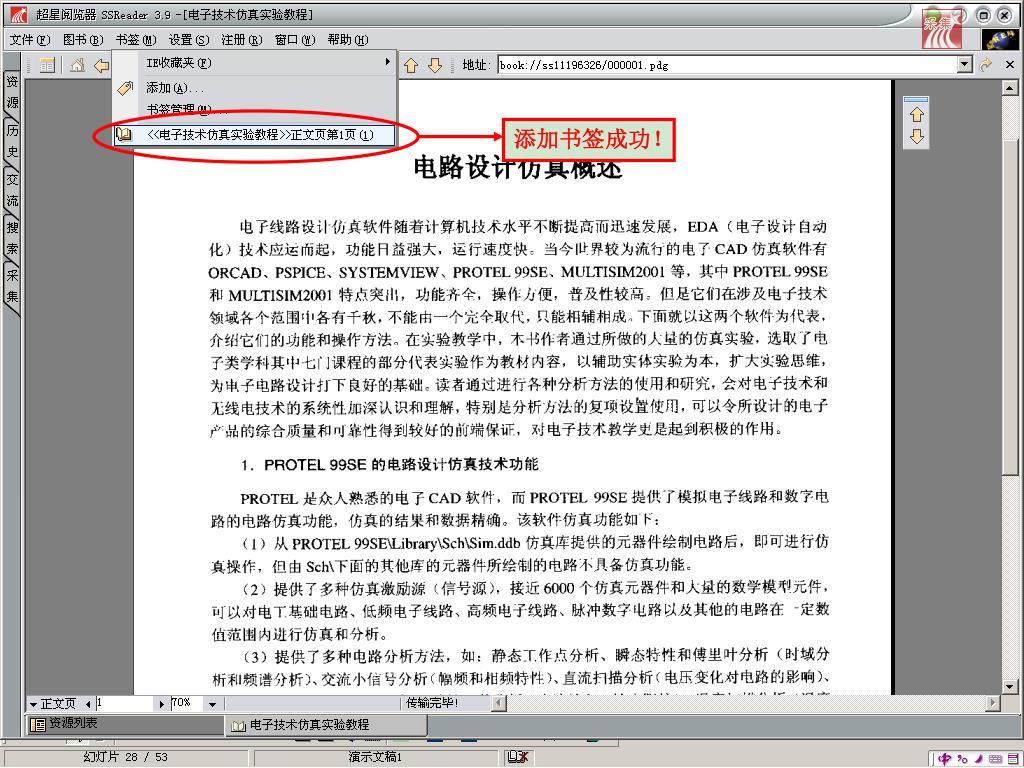Select the 电子技术仿真实验教程 正文页第1页 bookmark entry
Viewport: 1024px width, 768px height.
255,135
